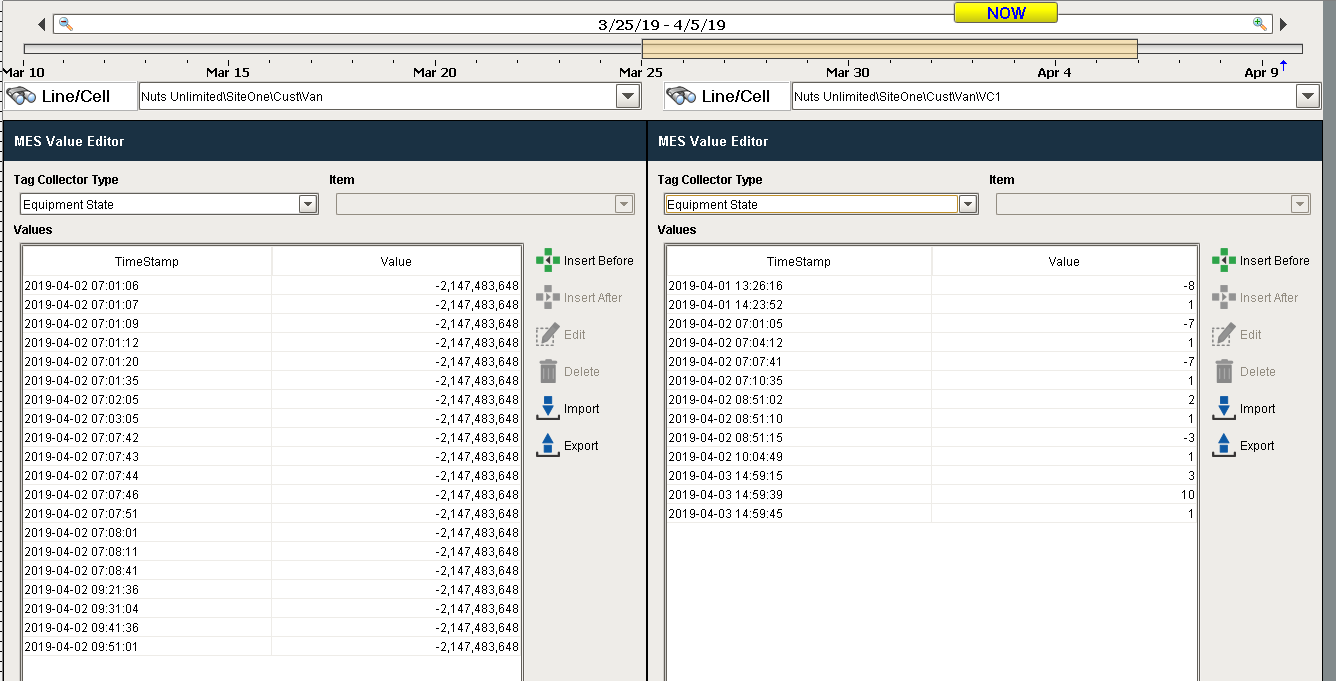Click the zoom out magnifier on date range bar

point(66,24)
